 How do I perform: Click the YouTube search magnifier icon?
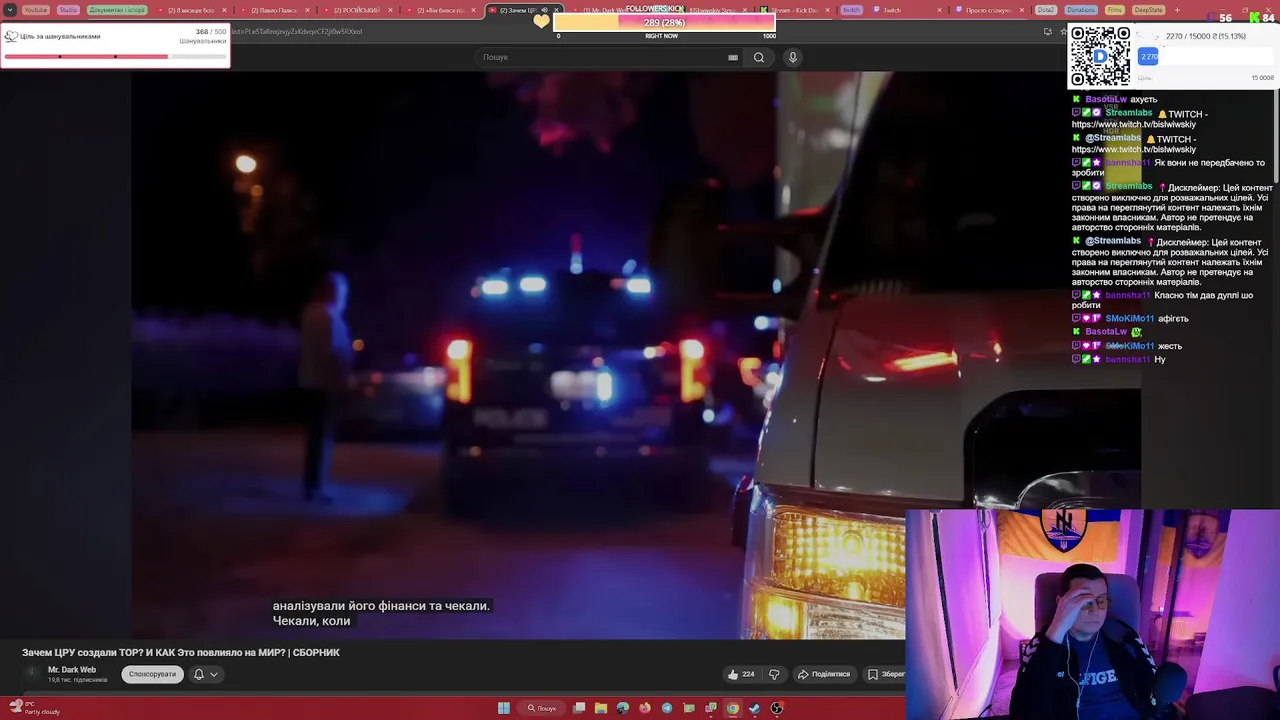(759, 57)
